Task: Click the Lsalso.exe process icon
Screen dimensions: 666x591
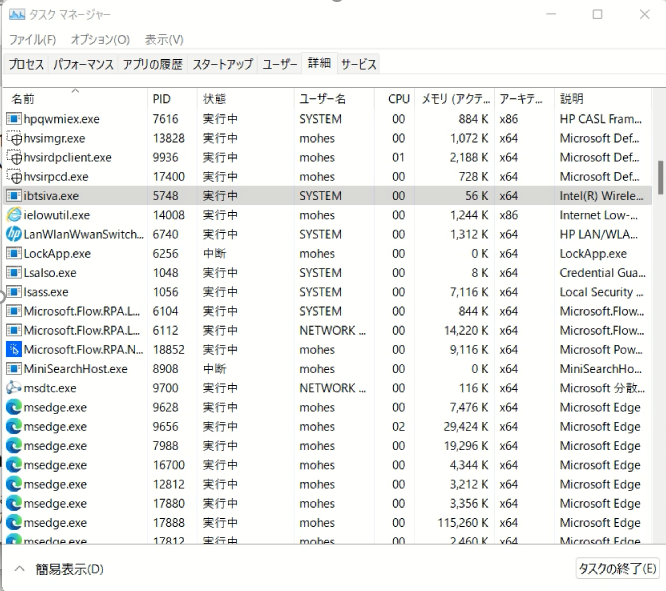Action: [14, 273]
